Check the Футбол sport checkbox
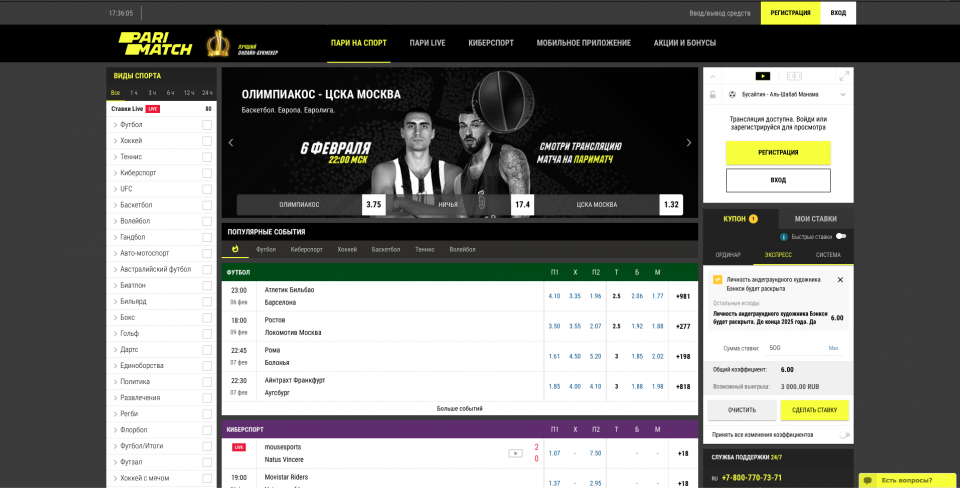Screen dimensions: 960x488 click(x=207, y=125)
